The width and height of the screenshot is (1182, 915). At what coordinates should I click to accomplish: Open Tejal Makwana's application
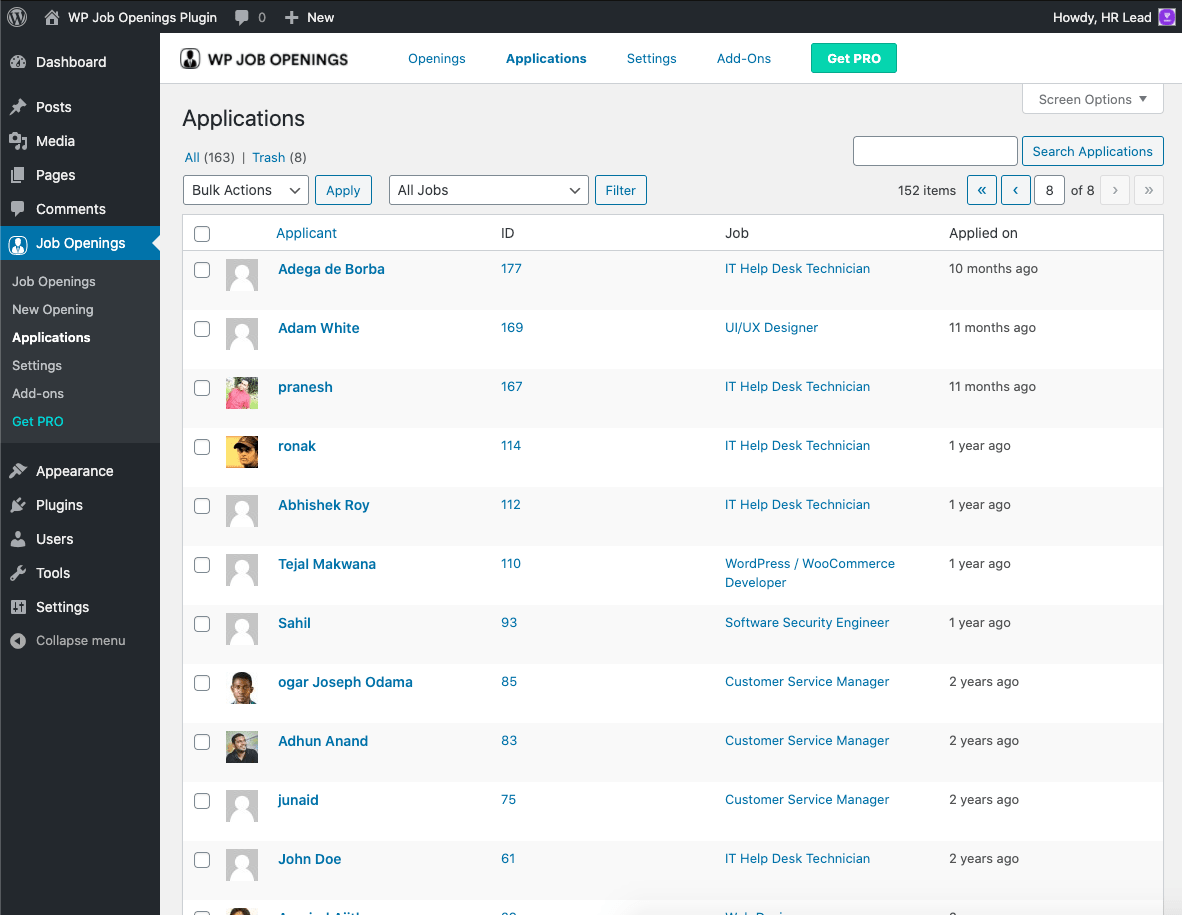(326, 564)
